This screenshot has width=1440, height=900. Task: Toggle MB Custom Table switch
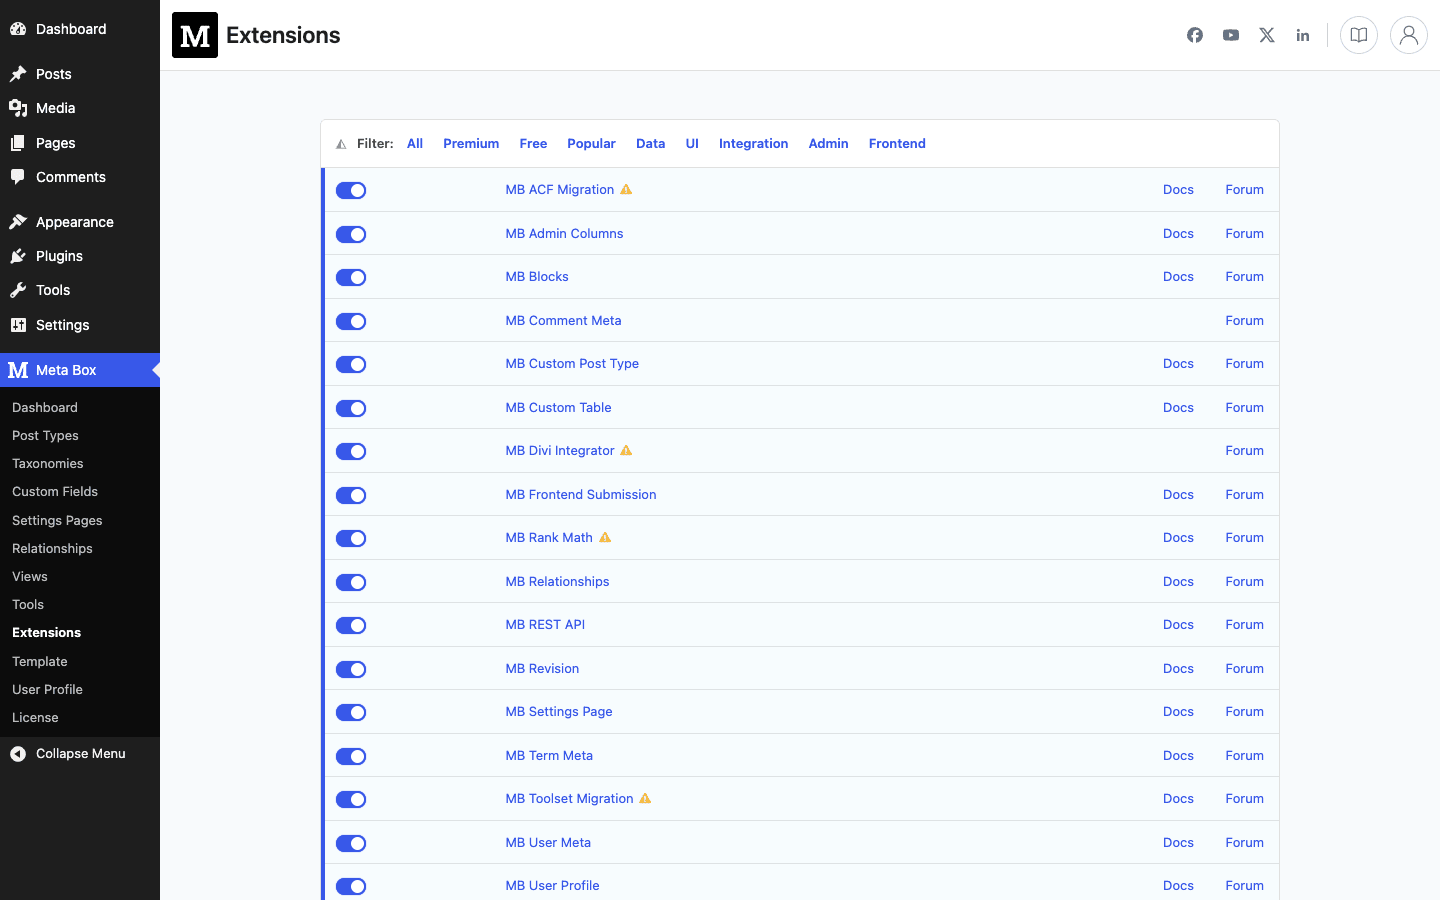pyautogui.click(x=351, y=408)
